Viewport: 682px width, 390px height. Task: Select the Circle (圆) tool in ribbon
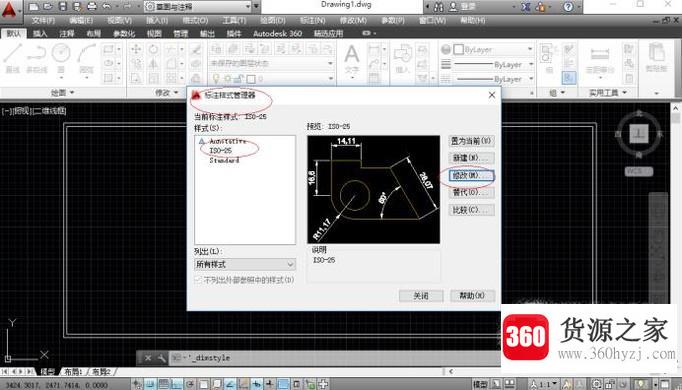coord(61,59)
